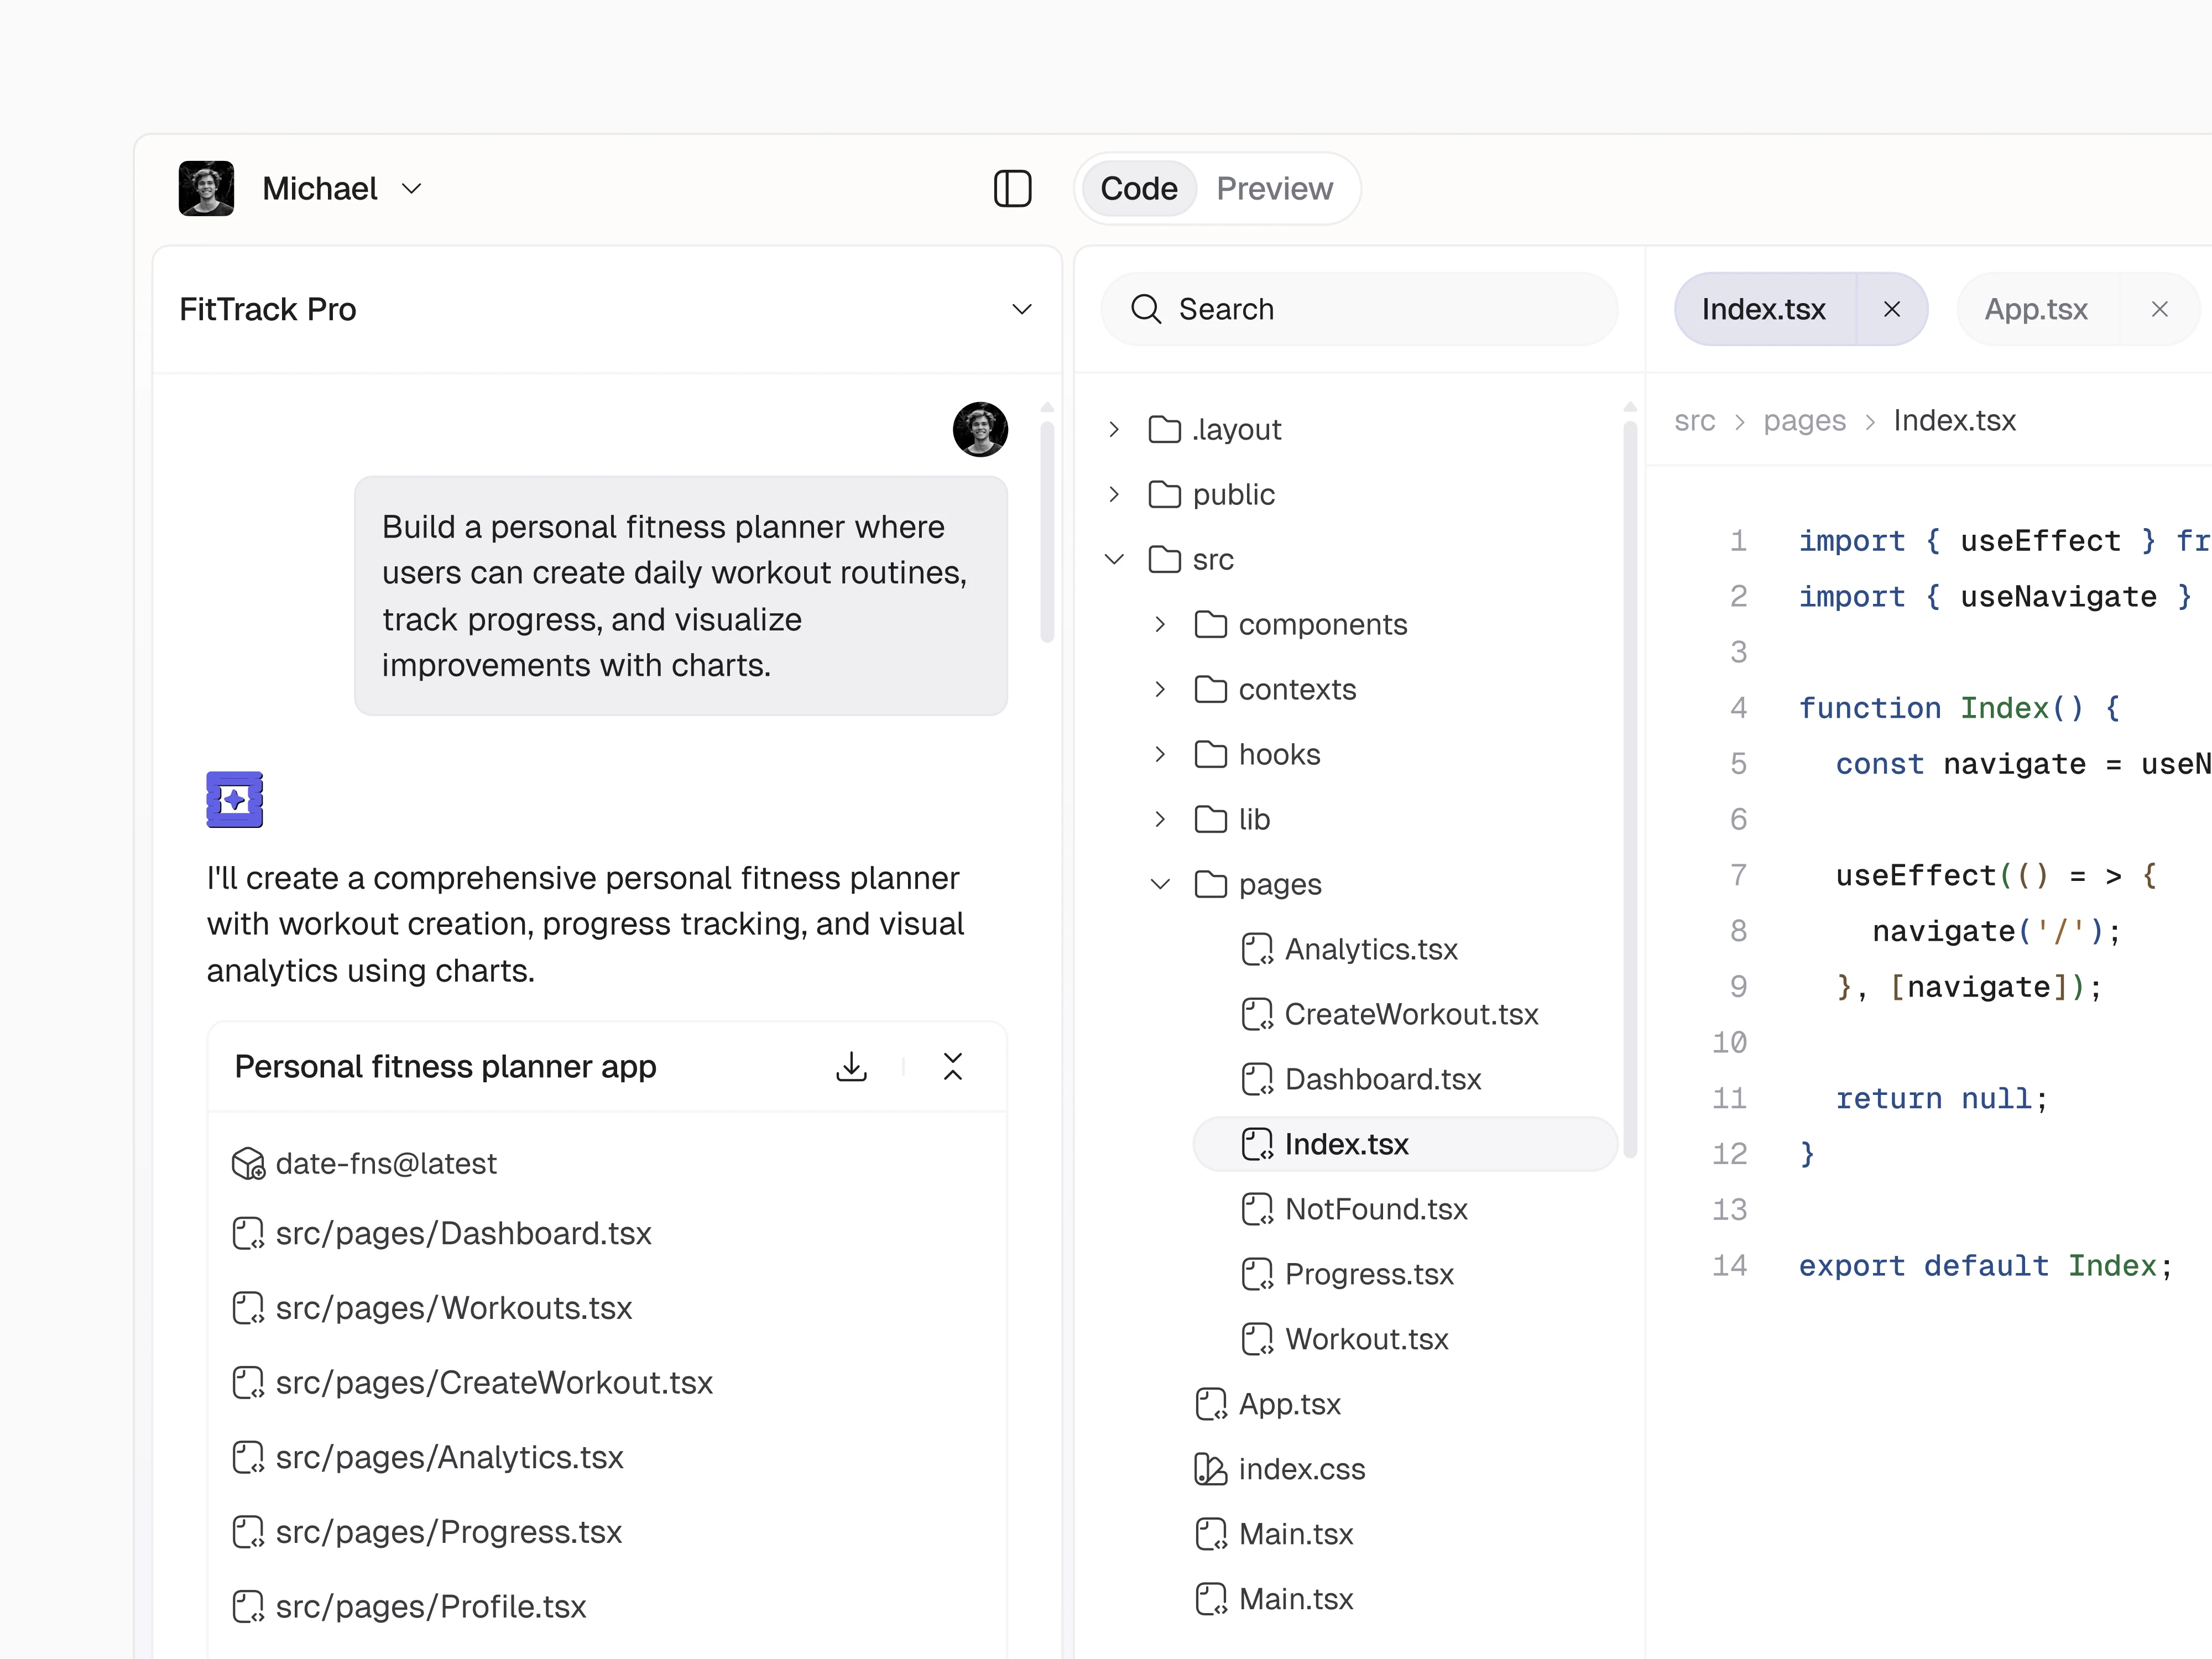
Task: Open src/pages/Dashboard.tsx from changed files list
Action: (x=463, y=1233)
